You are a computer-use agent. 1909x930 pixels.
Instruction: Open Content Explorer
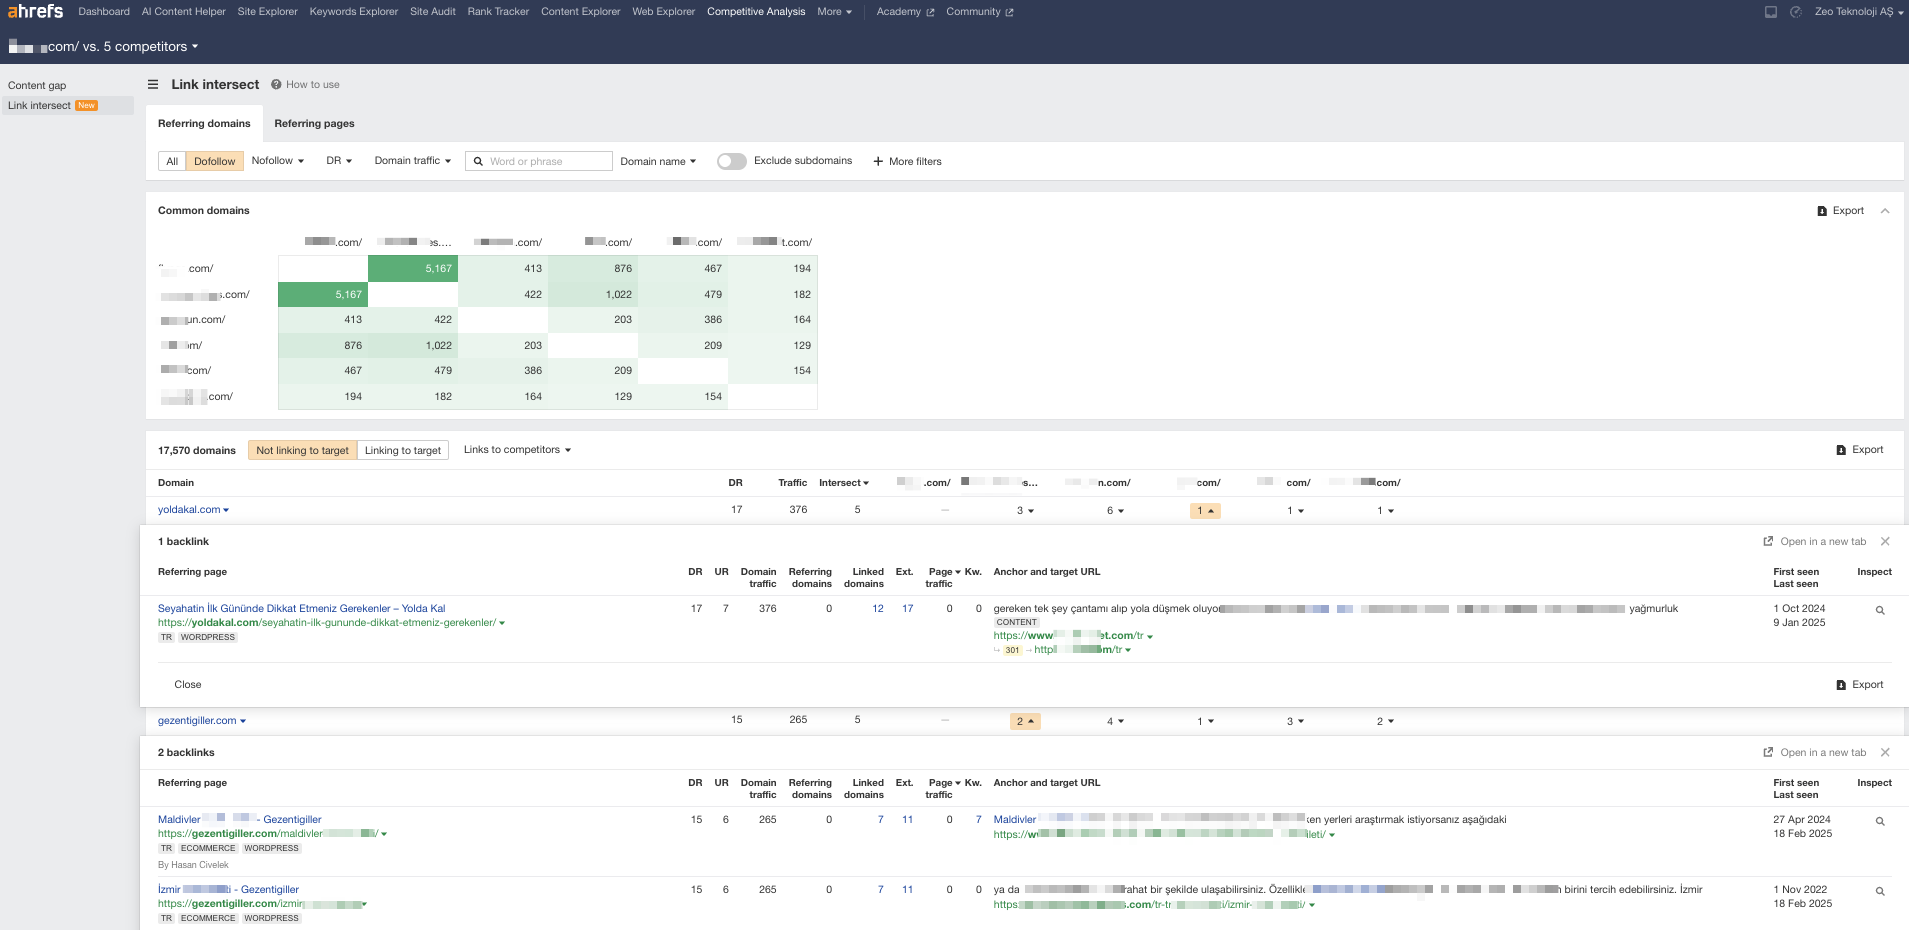point(581,12)
